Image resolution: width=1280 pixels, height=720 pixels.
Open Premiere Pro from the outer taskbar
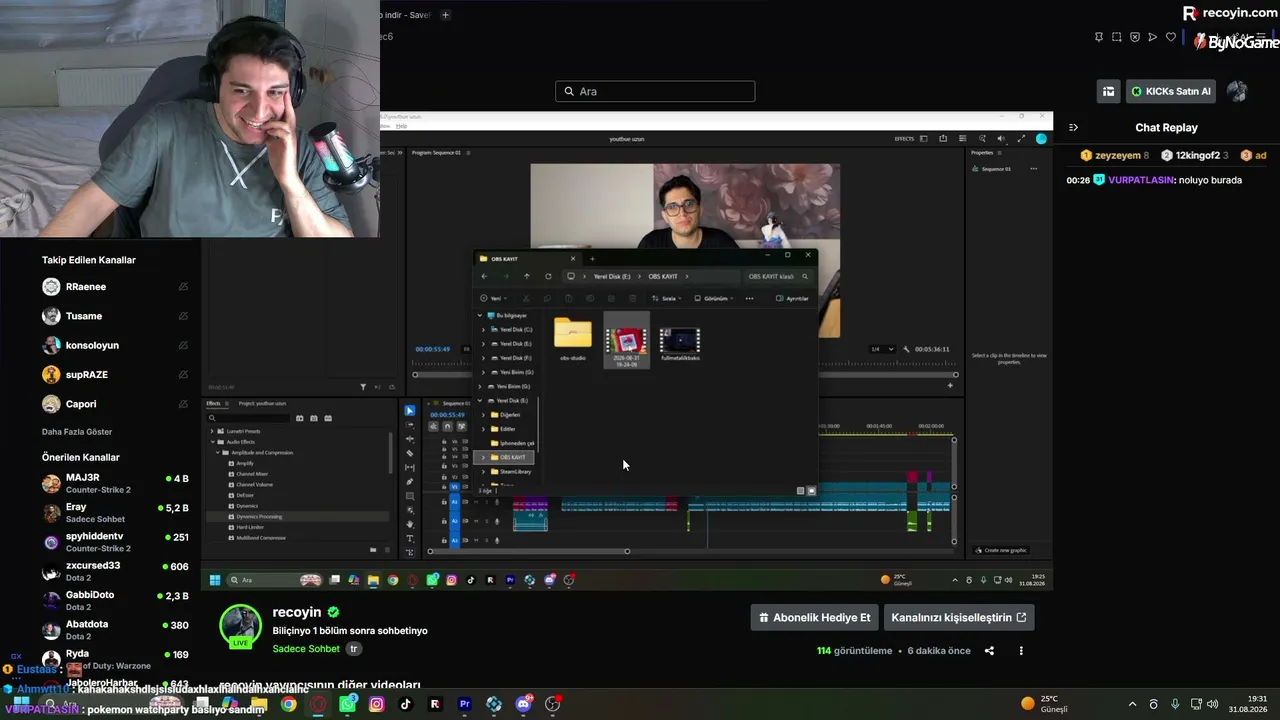pos(464,704)
